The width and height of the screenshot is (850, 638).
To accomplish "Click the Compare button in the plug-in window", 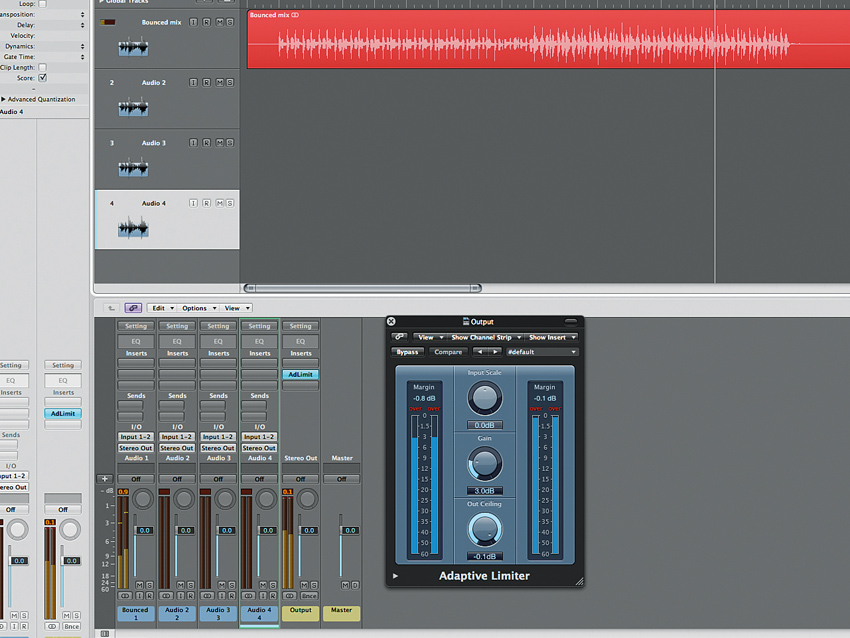I will pos(448,352).
